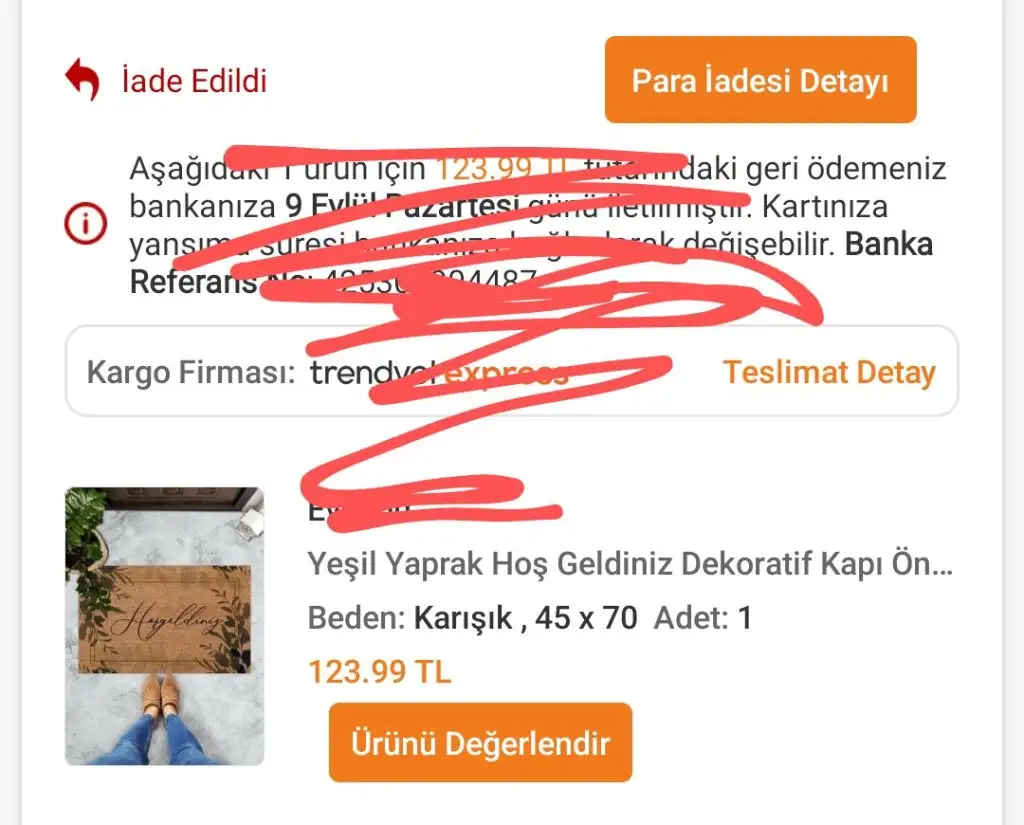Image resolution: width=1024 pixels, height=825 pixels.
Task: Click the refund amount in the info text
Action: (x=502, y=169)
